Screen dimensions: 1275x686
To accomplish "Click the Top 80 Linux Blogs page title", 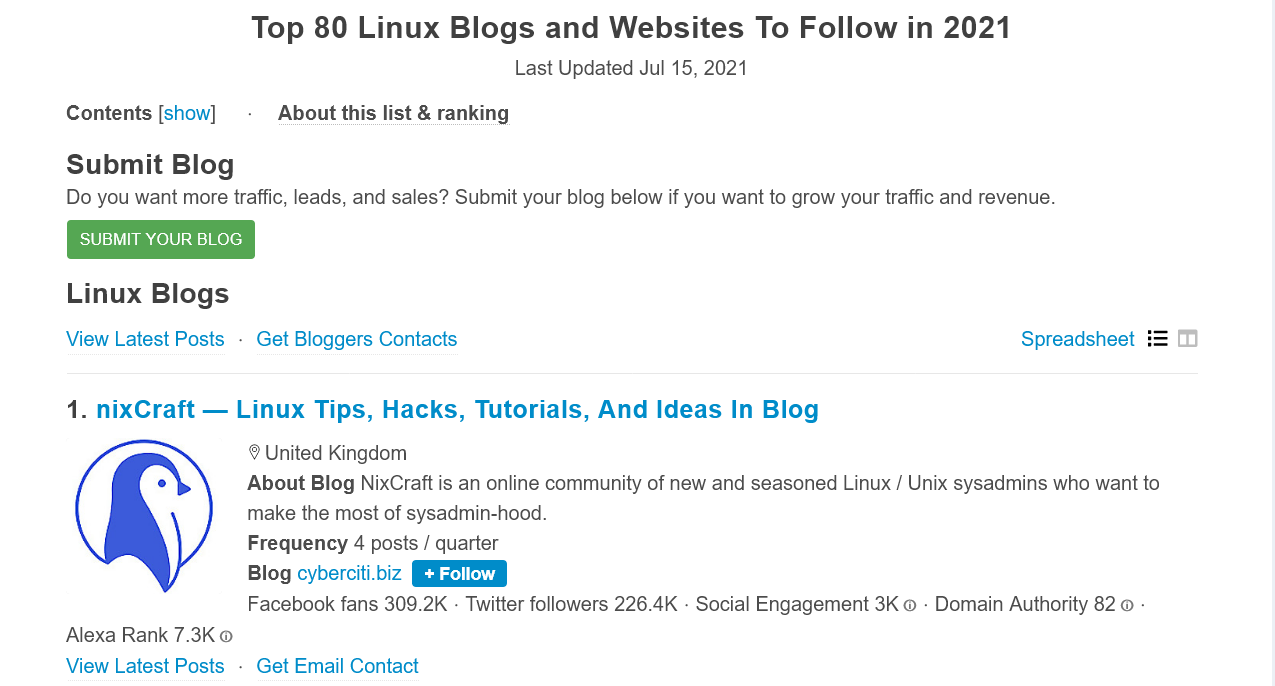I will pyautogui.click(x=631, y=27).
